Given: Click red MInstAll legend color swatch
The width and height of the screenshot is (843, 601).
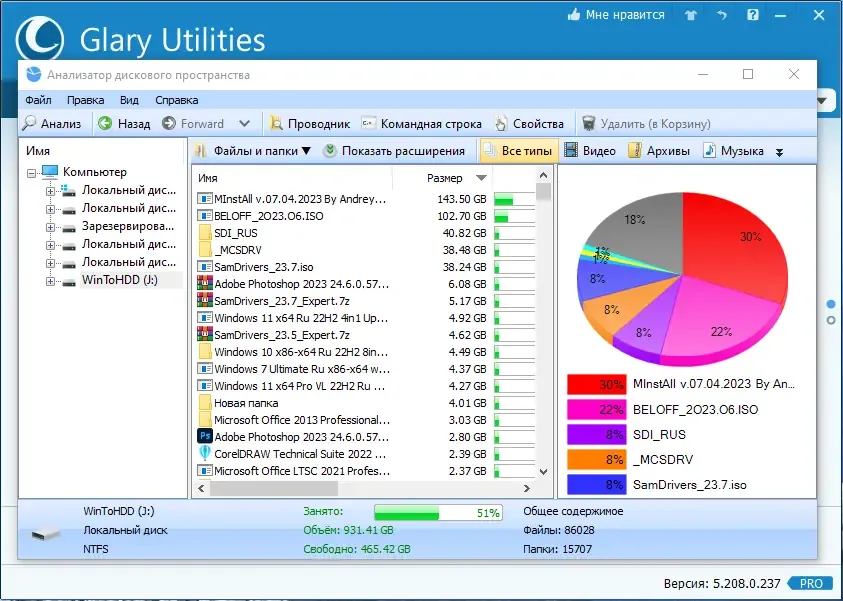Looking at the screenshot, I should click(597, 384).
